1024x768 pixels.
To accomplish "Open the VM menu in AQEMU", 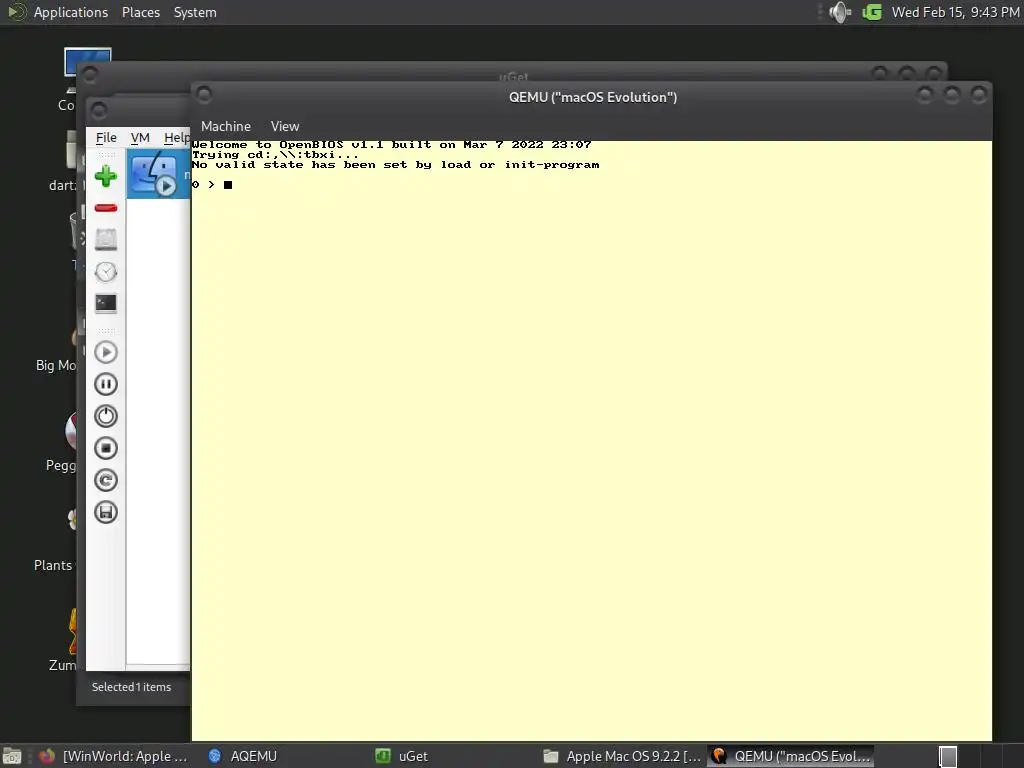I will (x=140, y=138).
